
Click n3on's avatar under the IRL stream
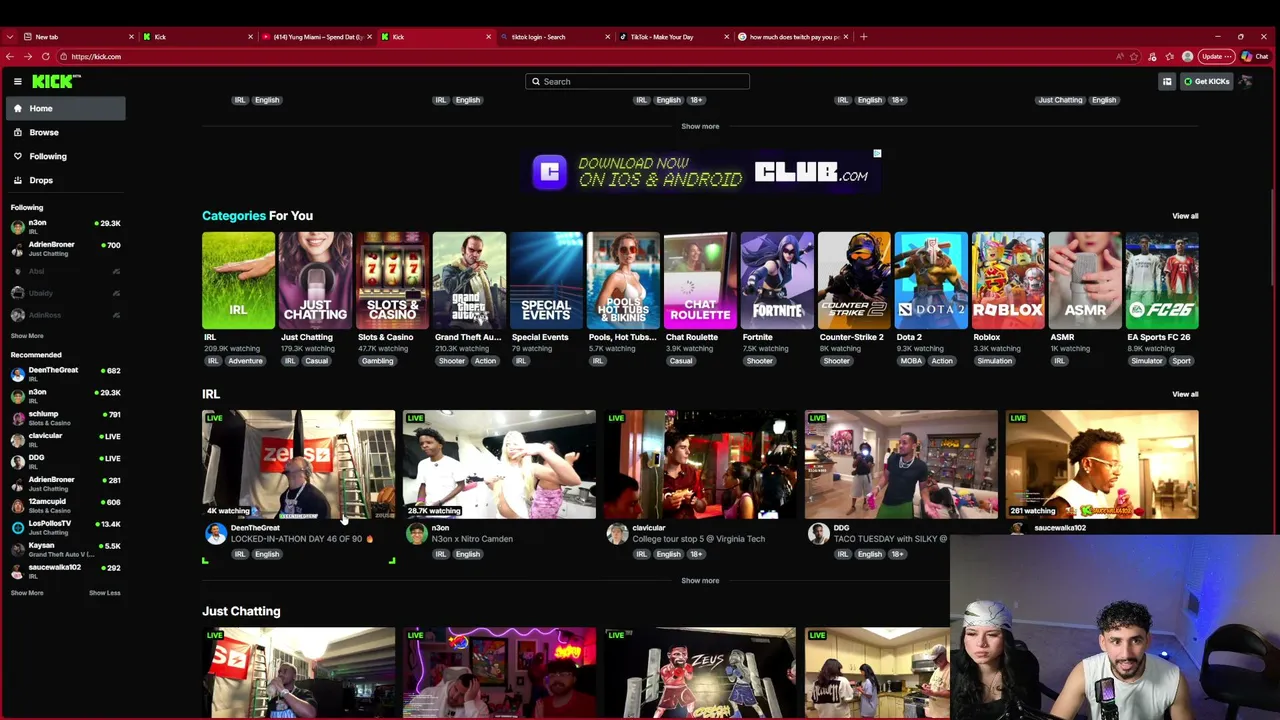pyautogui.click(x=416, y=534)
